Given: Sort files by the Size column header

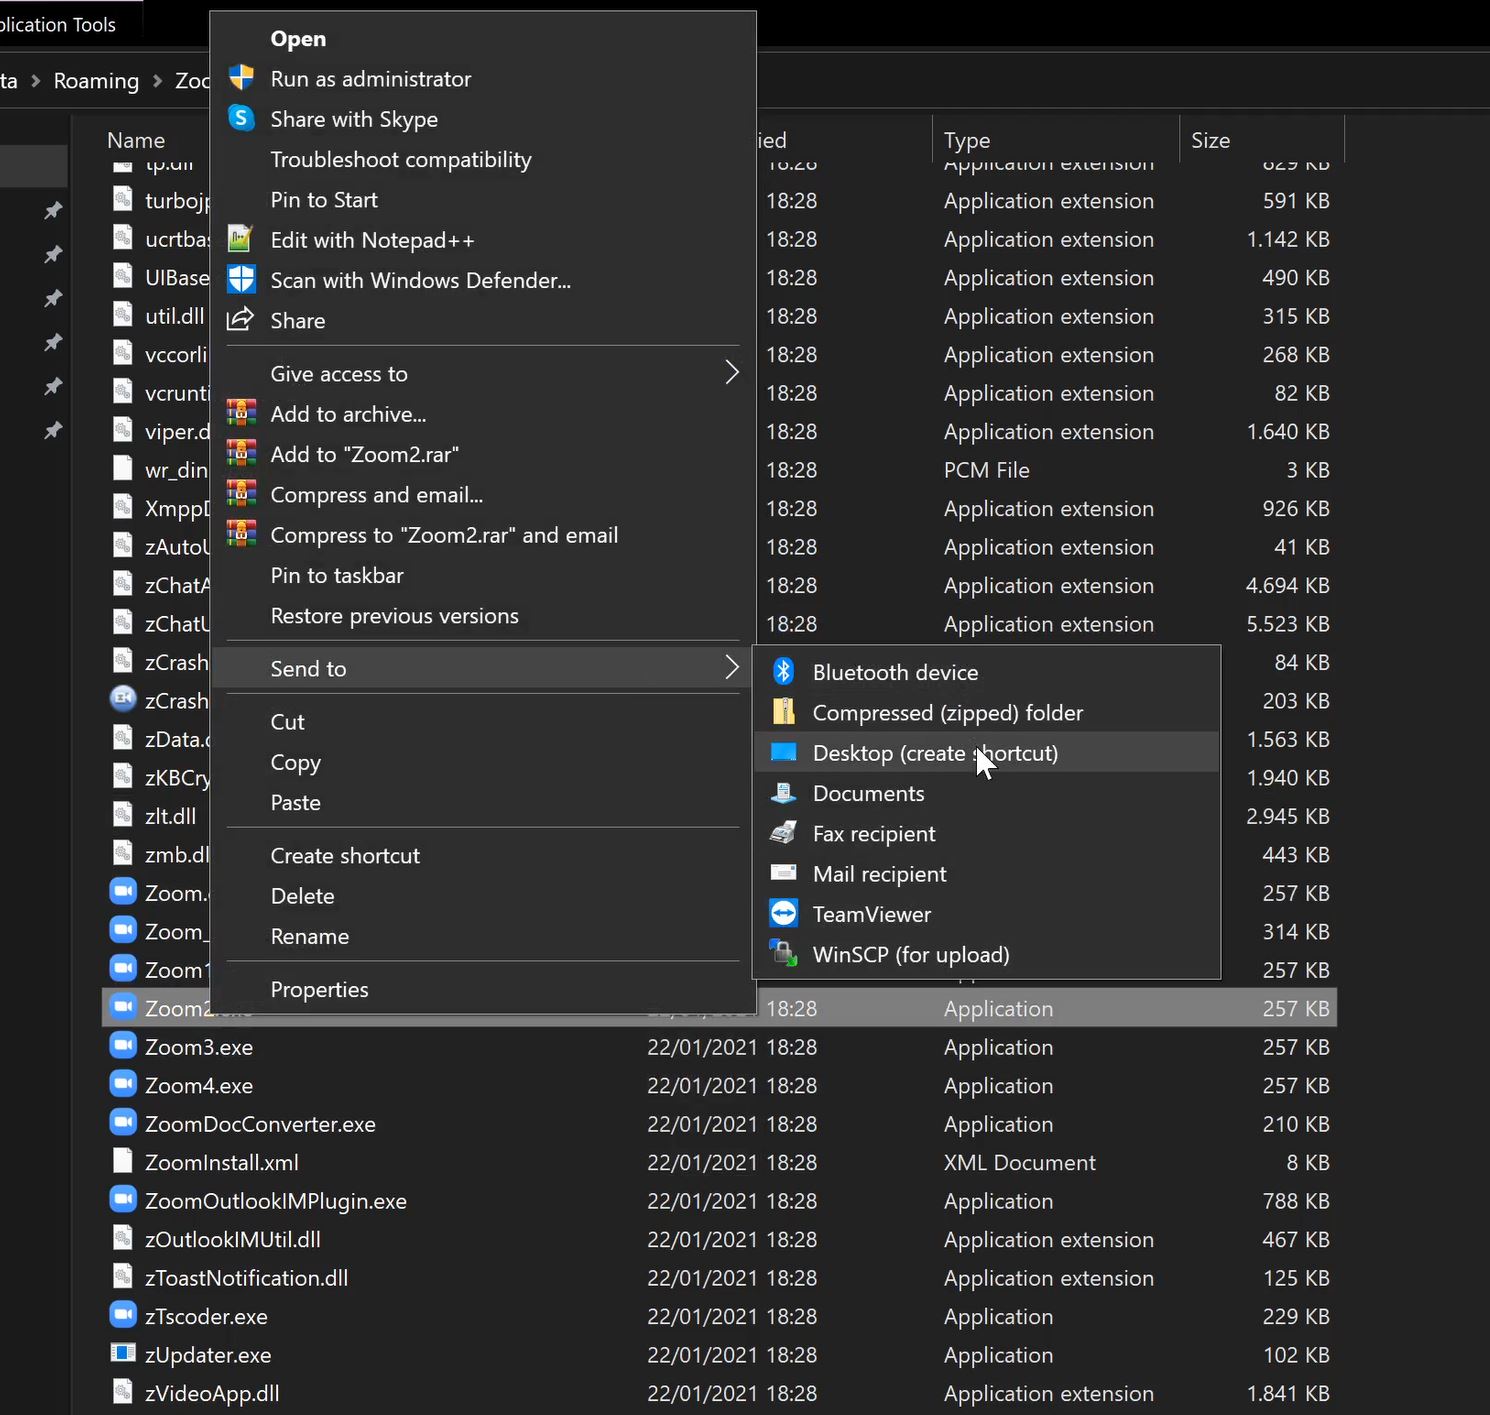Looking at the screenshot, I should point(1210,140).
